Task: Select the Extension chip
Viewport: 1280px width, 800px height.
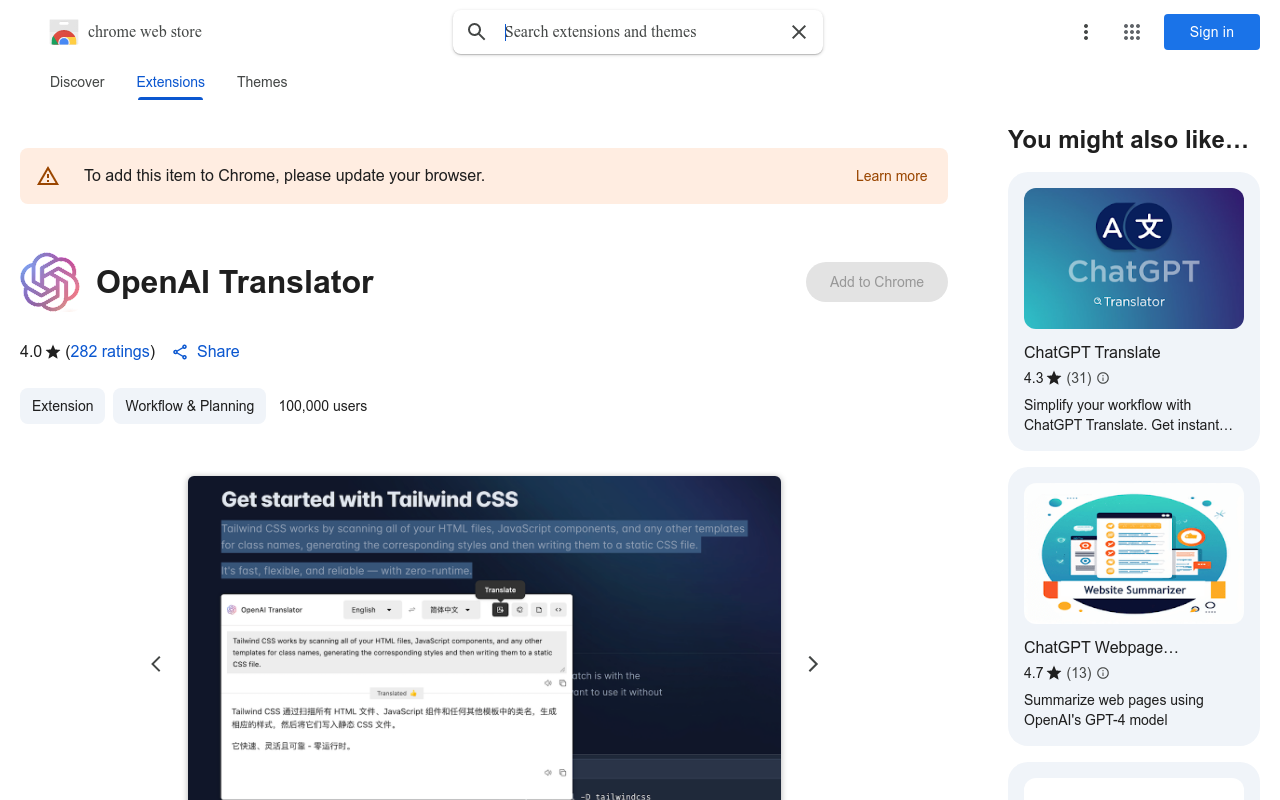Action: coord(62,406)
